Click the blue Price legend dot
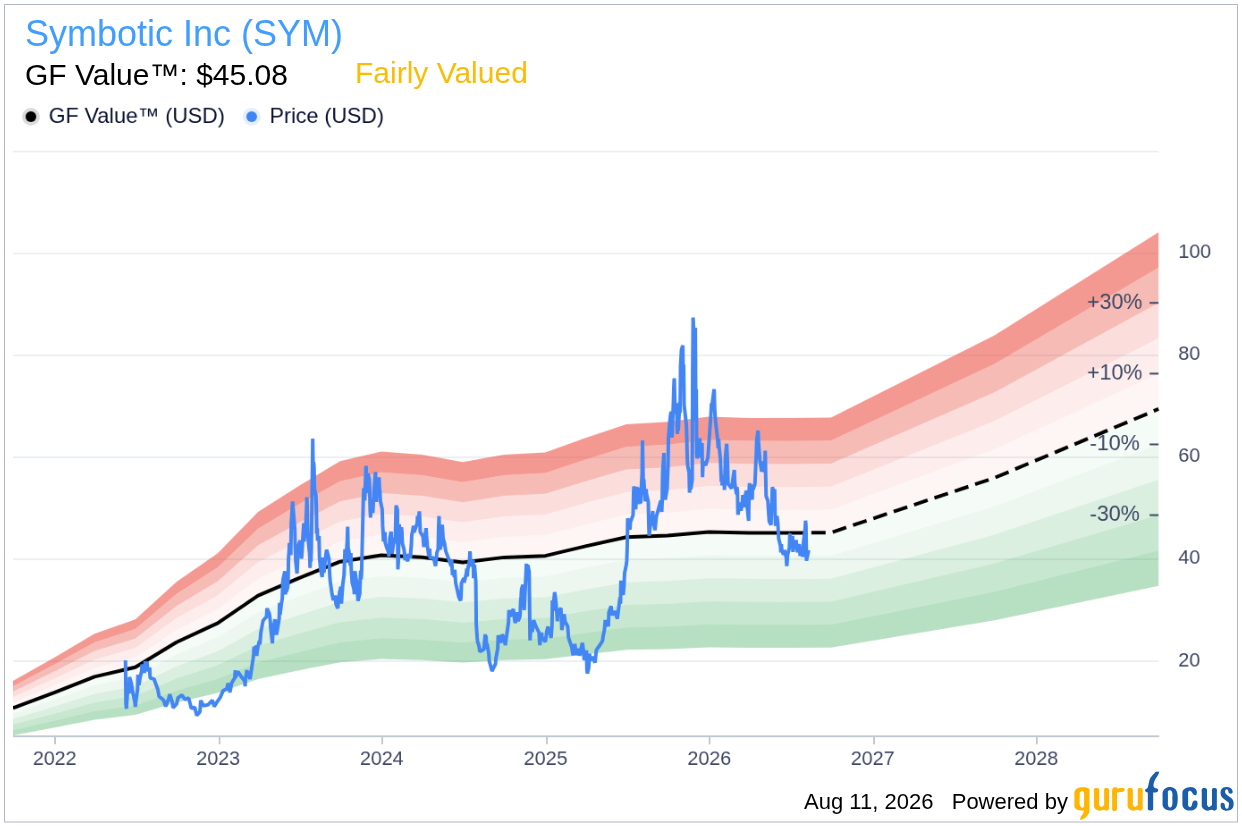 (252, 117)
